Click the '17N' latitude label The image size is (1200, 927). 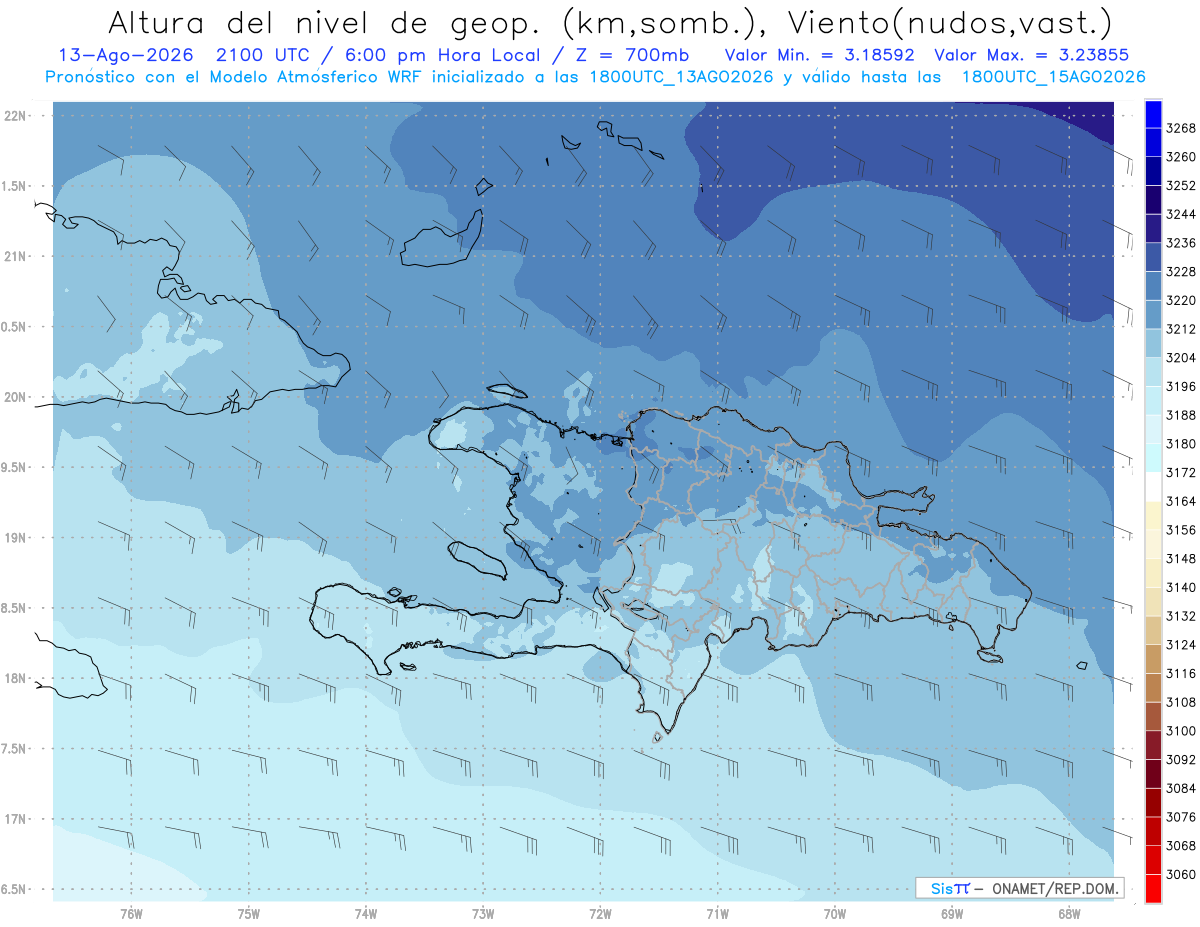(x=15, y=819)
